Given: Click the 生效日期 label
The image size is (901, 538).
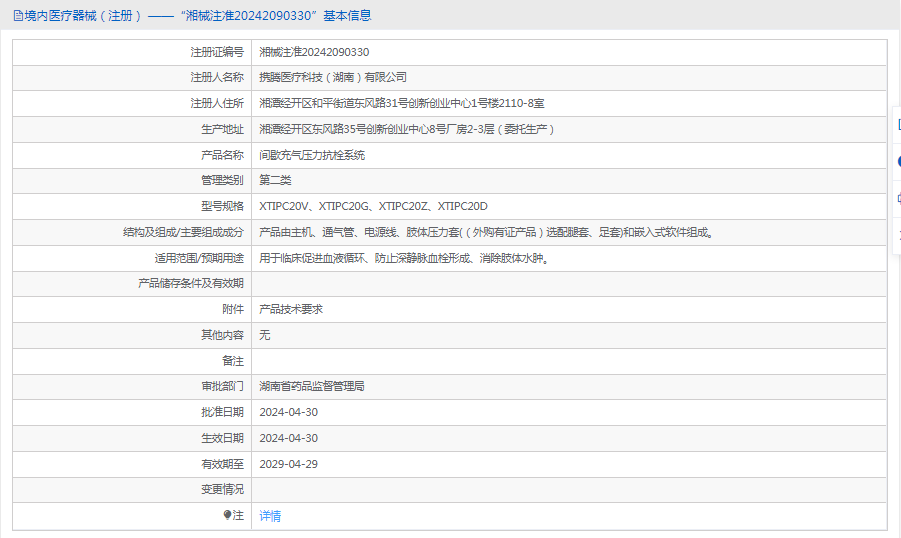Looking at the screenshot, I should point(222,438).
